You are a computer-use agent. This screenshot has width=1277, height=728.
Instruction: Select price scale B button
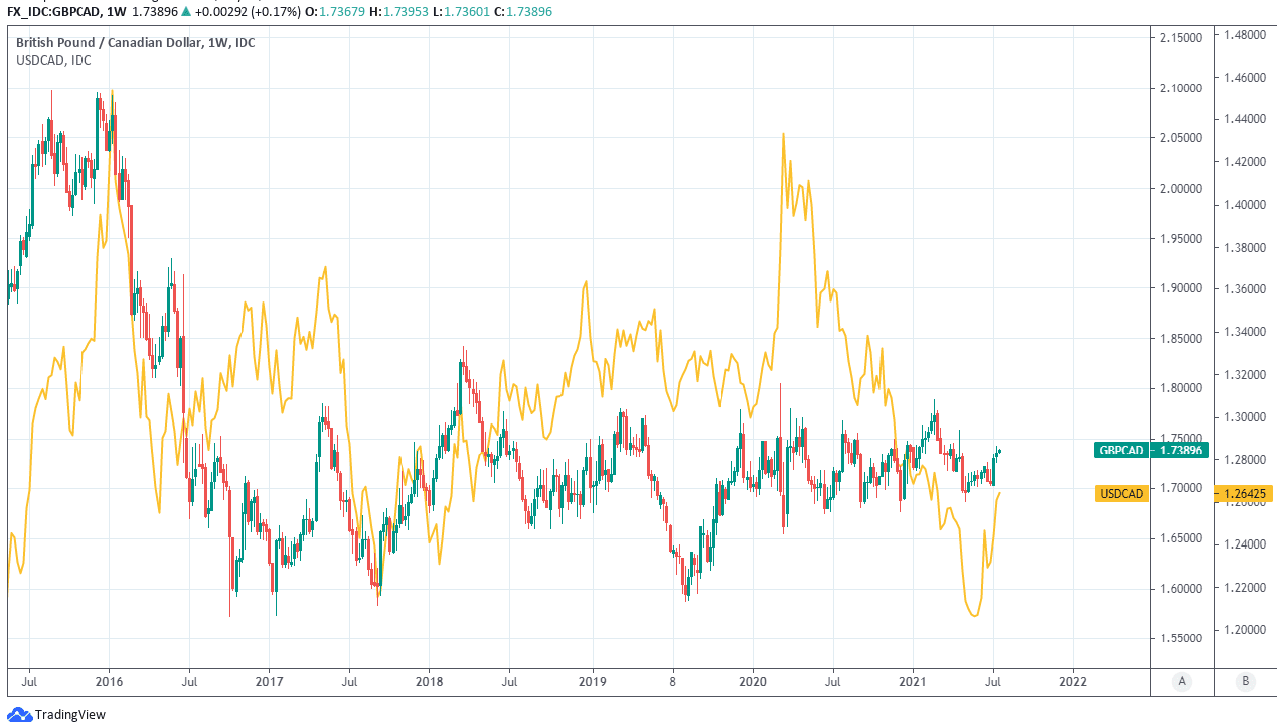1245,681
